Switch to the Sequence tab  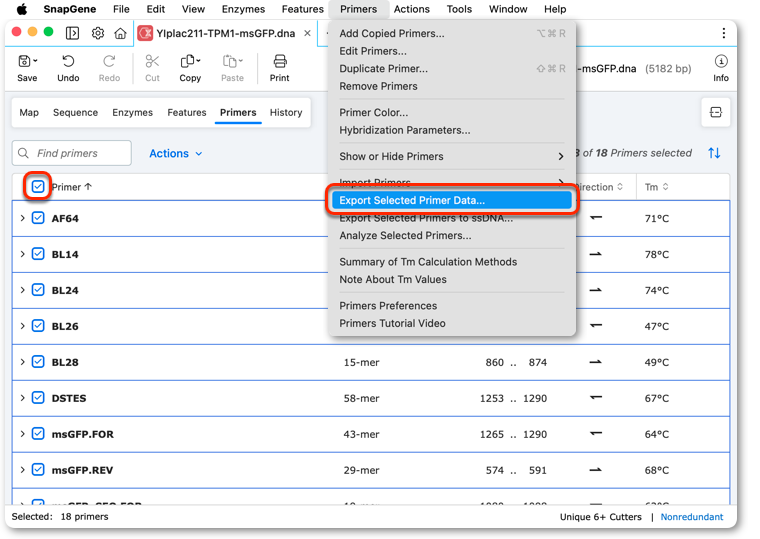pyautogui.click(x=76, y=112)
